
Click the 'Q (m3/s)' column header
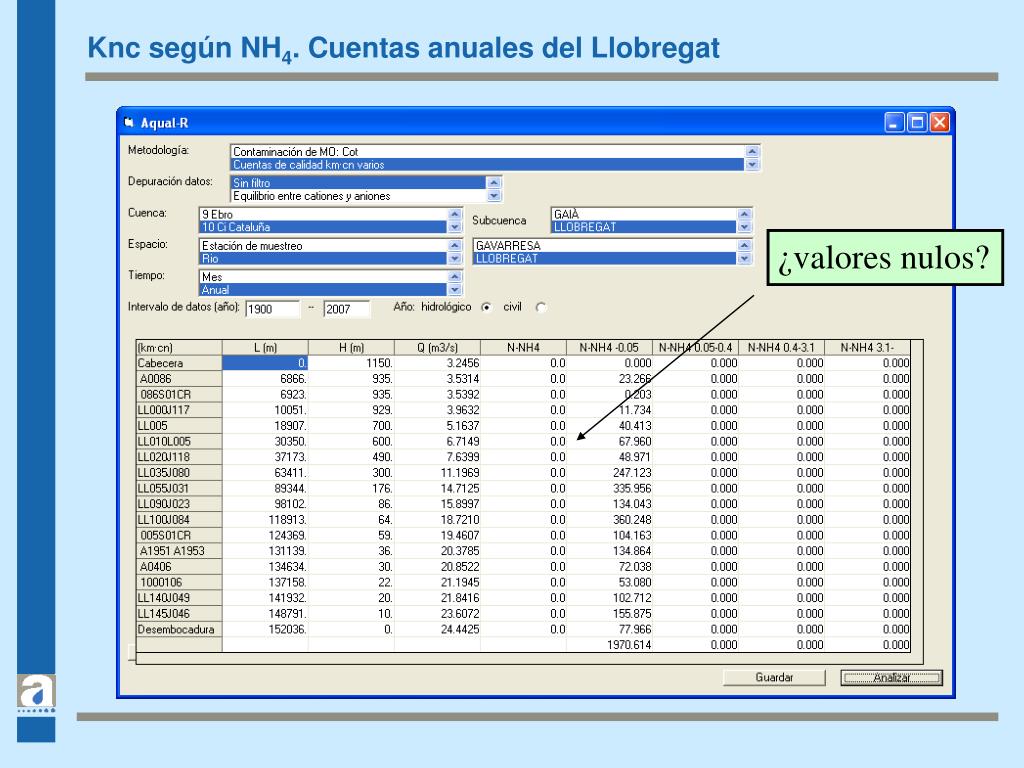point(438,347)
